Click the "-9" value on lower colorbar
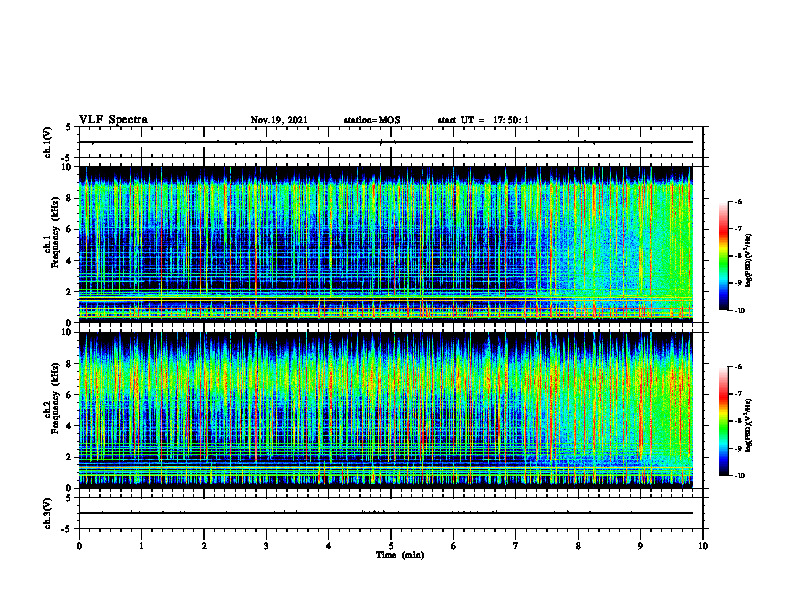This screenshot has height=612, width=792. coord(738,448)
